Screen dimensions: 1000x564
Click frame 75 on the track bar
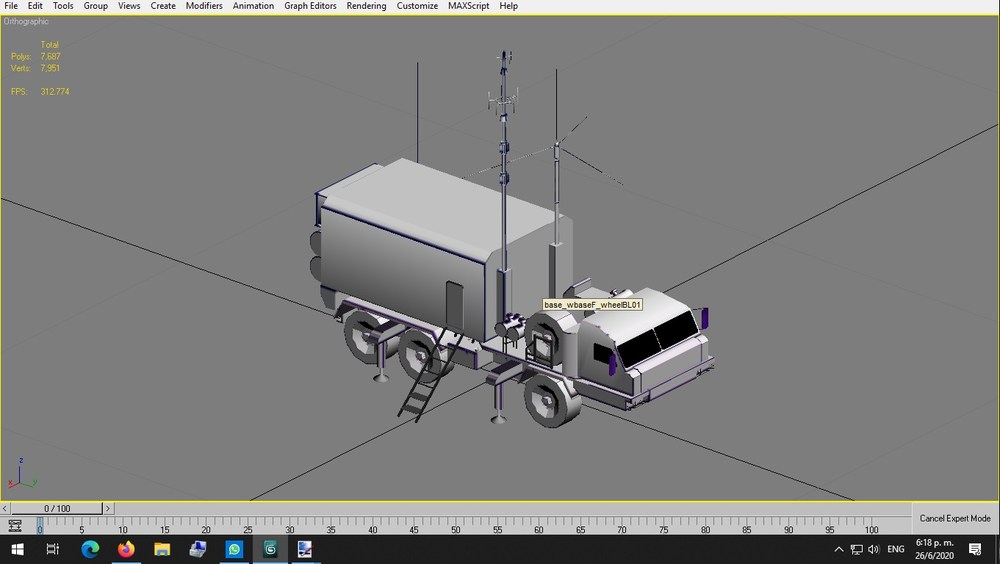click(663, 525)
